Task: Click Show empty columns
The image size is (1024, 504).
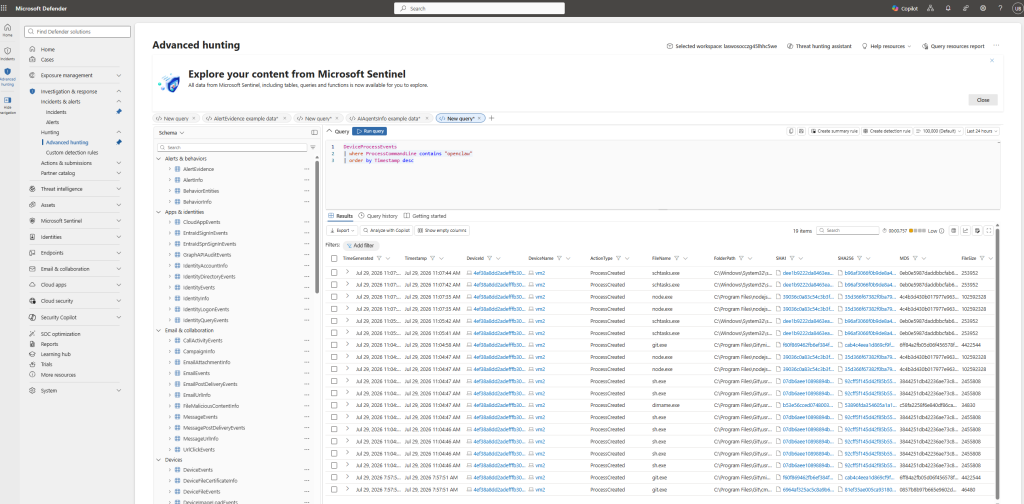Action: click(x=442, y=230)
